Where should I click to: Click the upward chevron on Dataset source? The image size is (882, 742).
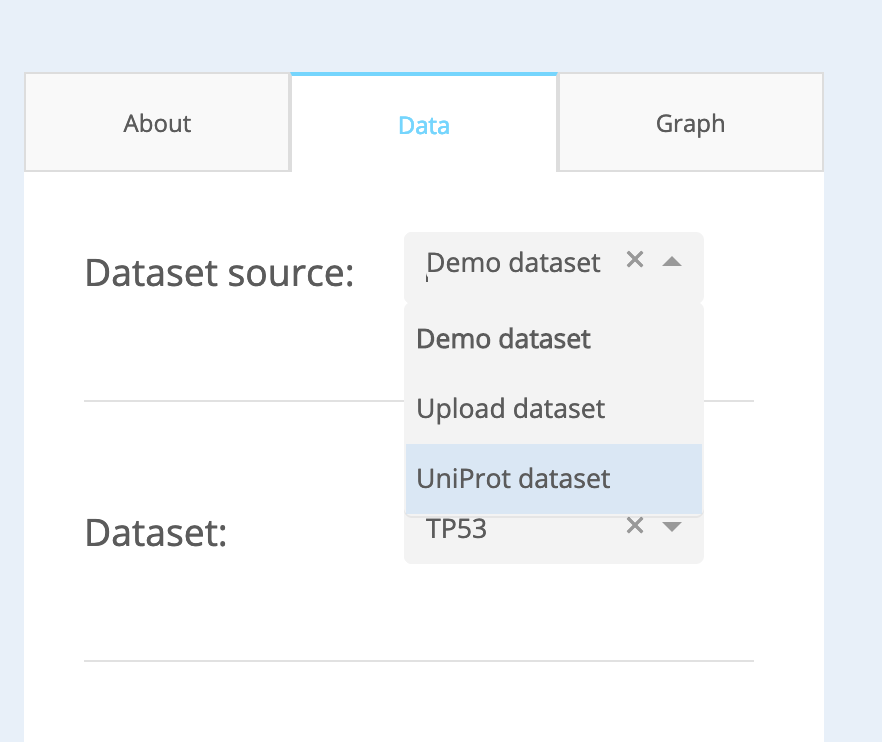coord(672,261)
